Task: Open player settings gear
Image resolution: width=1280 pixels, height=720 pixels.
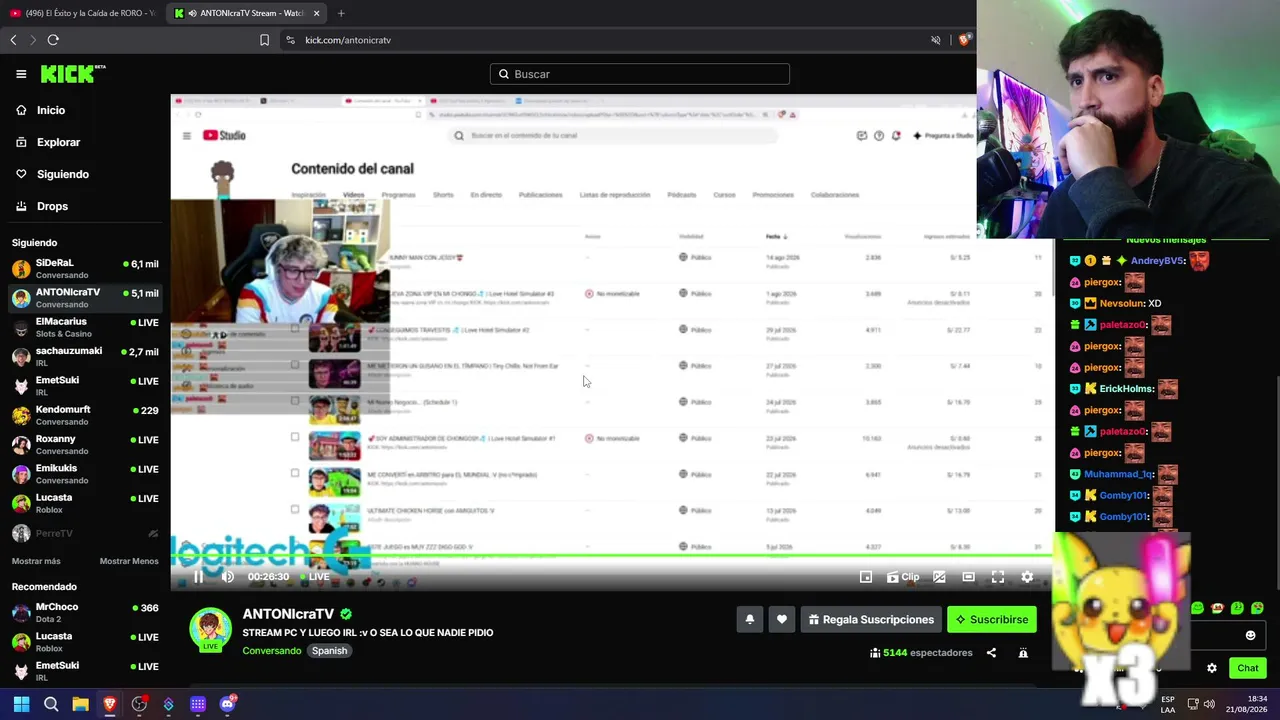Action: coord(1027,577)
